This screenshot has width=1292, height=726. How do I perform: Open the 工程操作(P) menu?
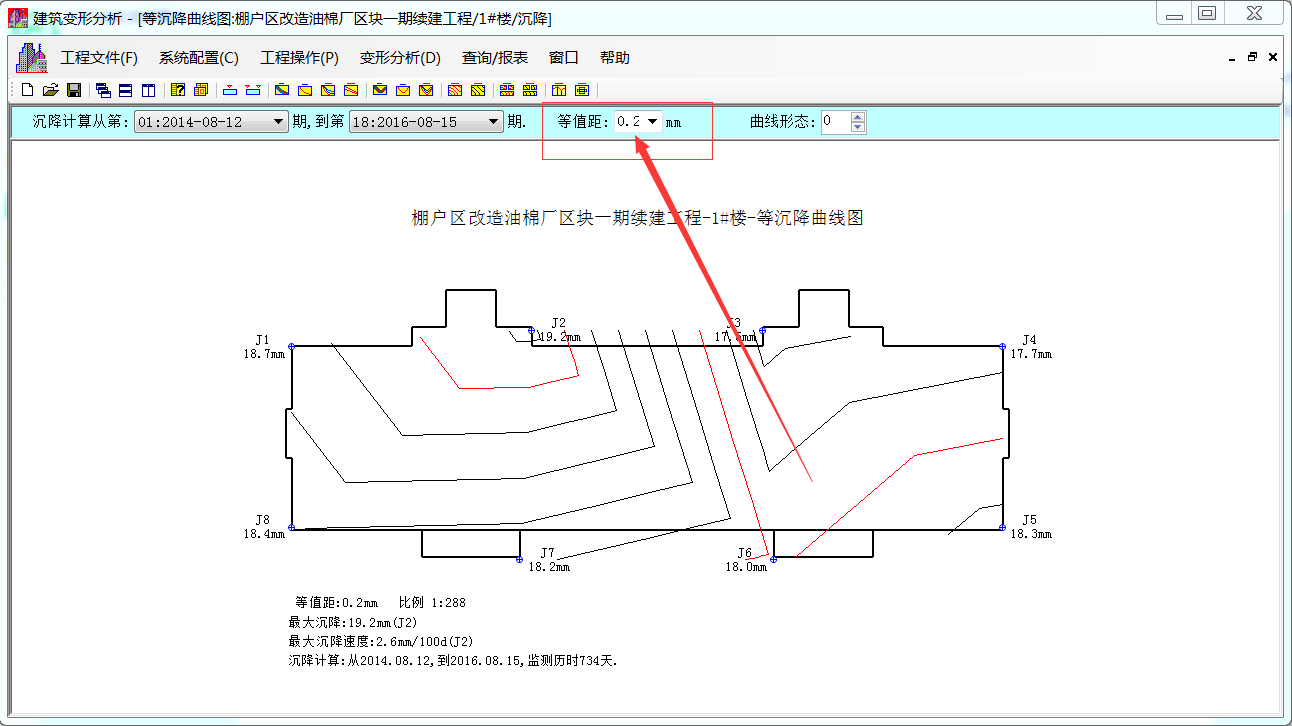click(x=300, y=58)
